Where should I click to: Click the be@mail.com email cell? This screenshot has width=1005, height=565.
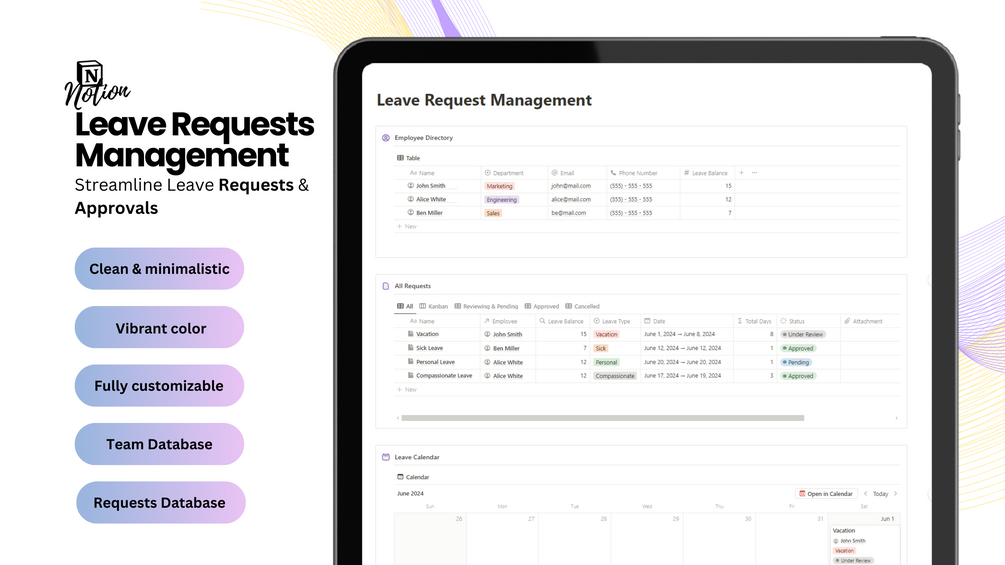569,213
